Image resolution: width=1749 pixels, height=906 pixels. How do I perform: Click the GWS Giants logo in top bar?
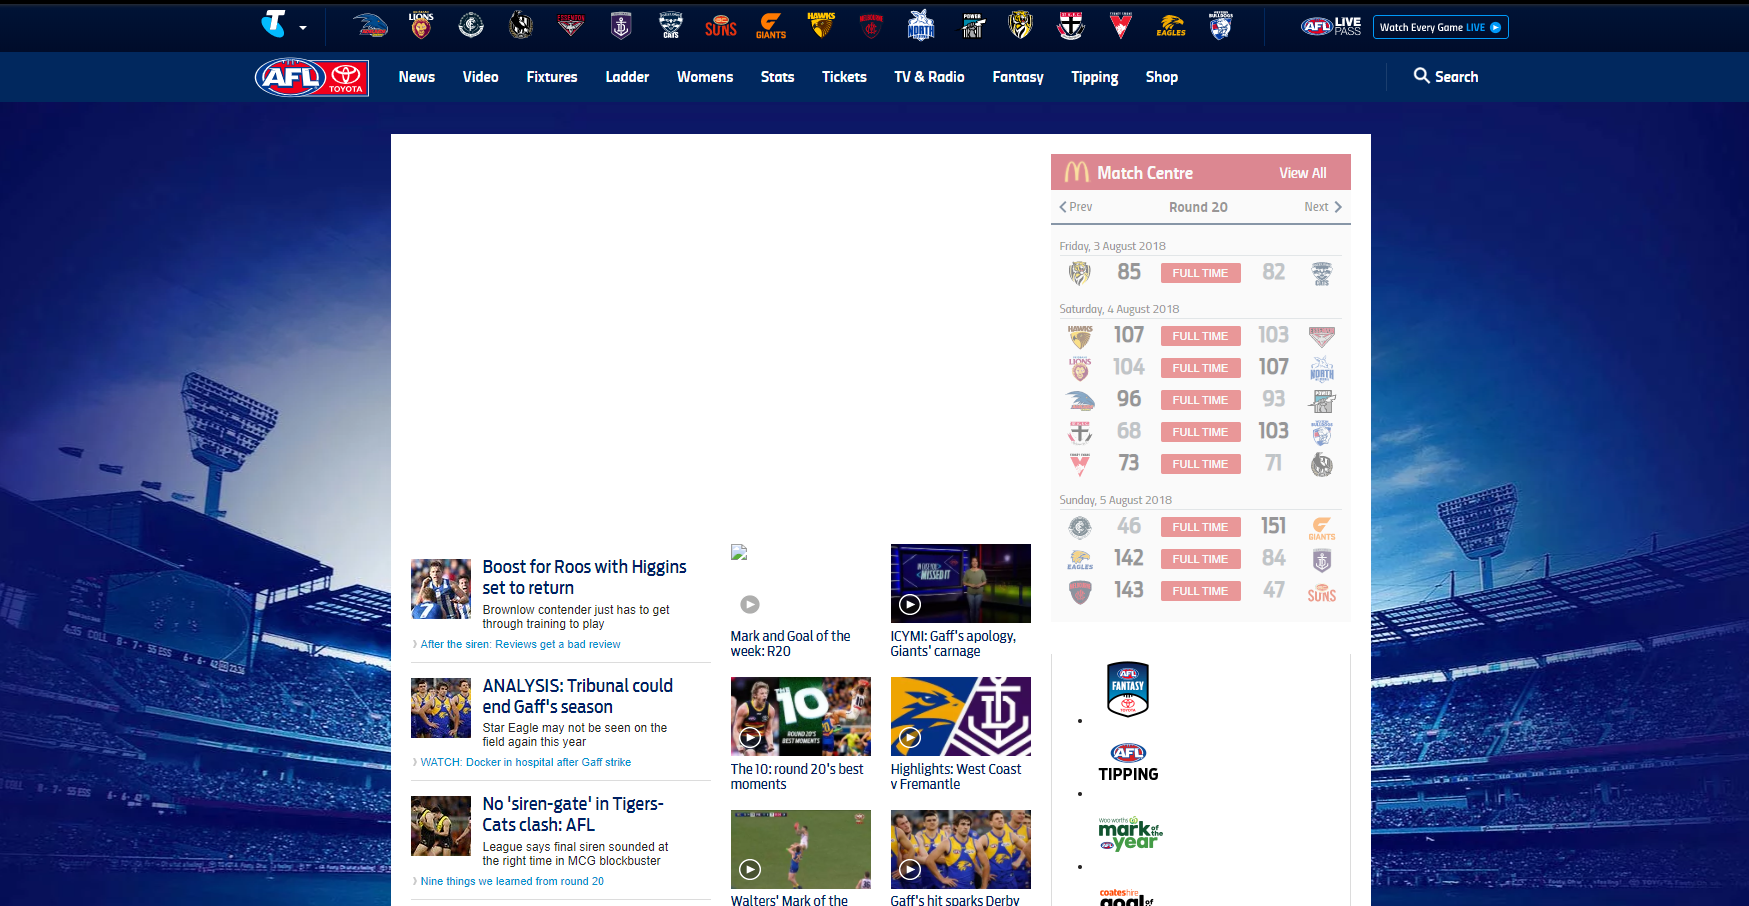pyautogui.click(x=771, y=26)
